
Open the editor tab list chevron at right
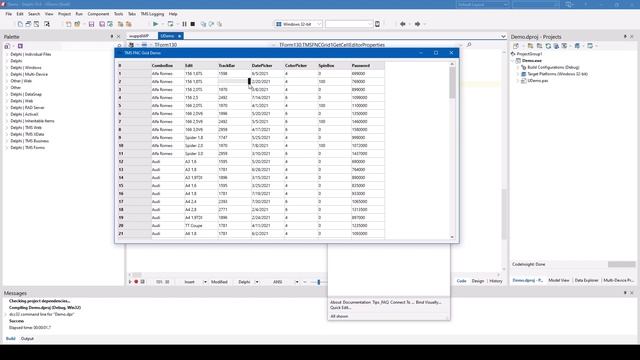tap(503, 36)
